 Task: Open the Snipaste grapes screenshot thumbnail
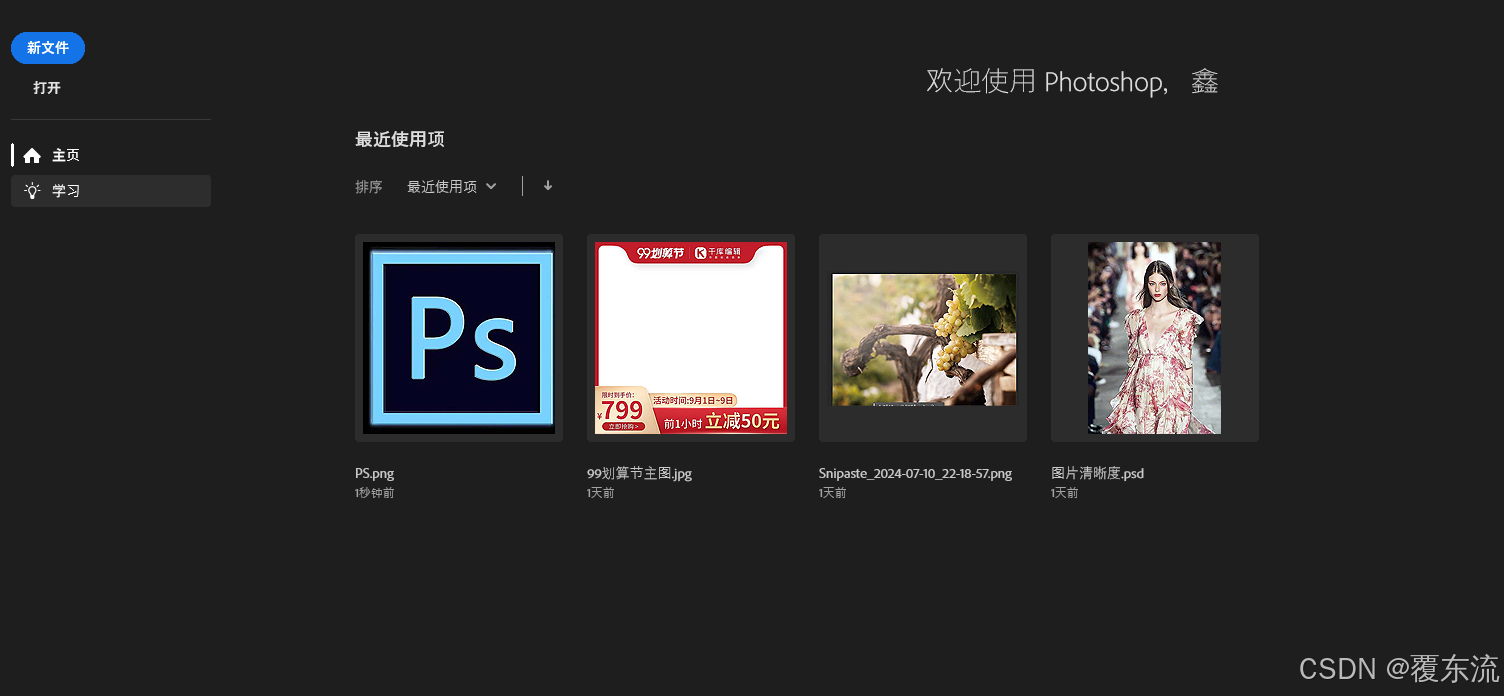(x=923, y=338)
